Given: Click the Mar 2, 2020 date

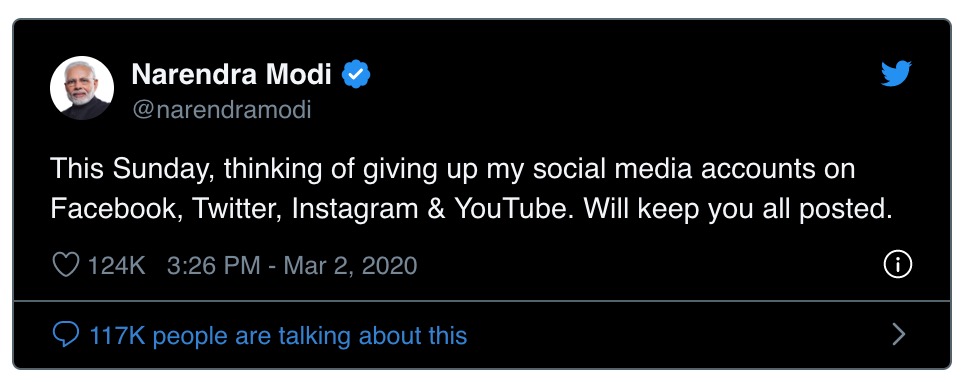Looking at the screenshot, I should (x=350, y=266).
